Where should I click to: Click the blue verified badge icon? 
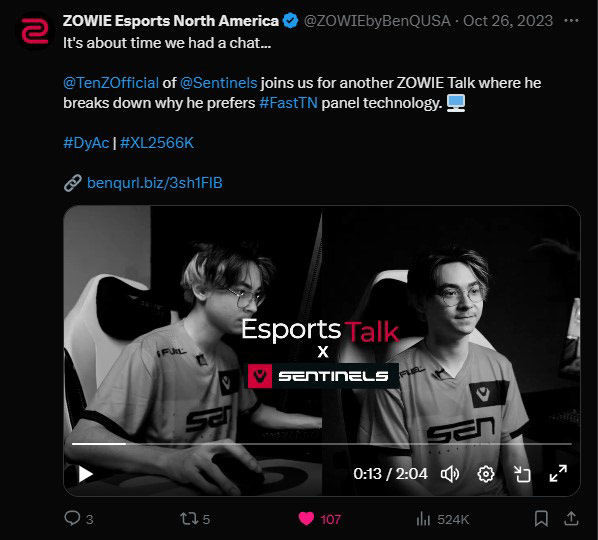point(290,21)
